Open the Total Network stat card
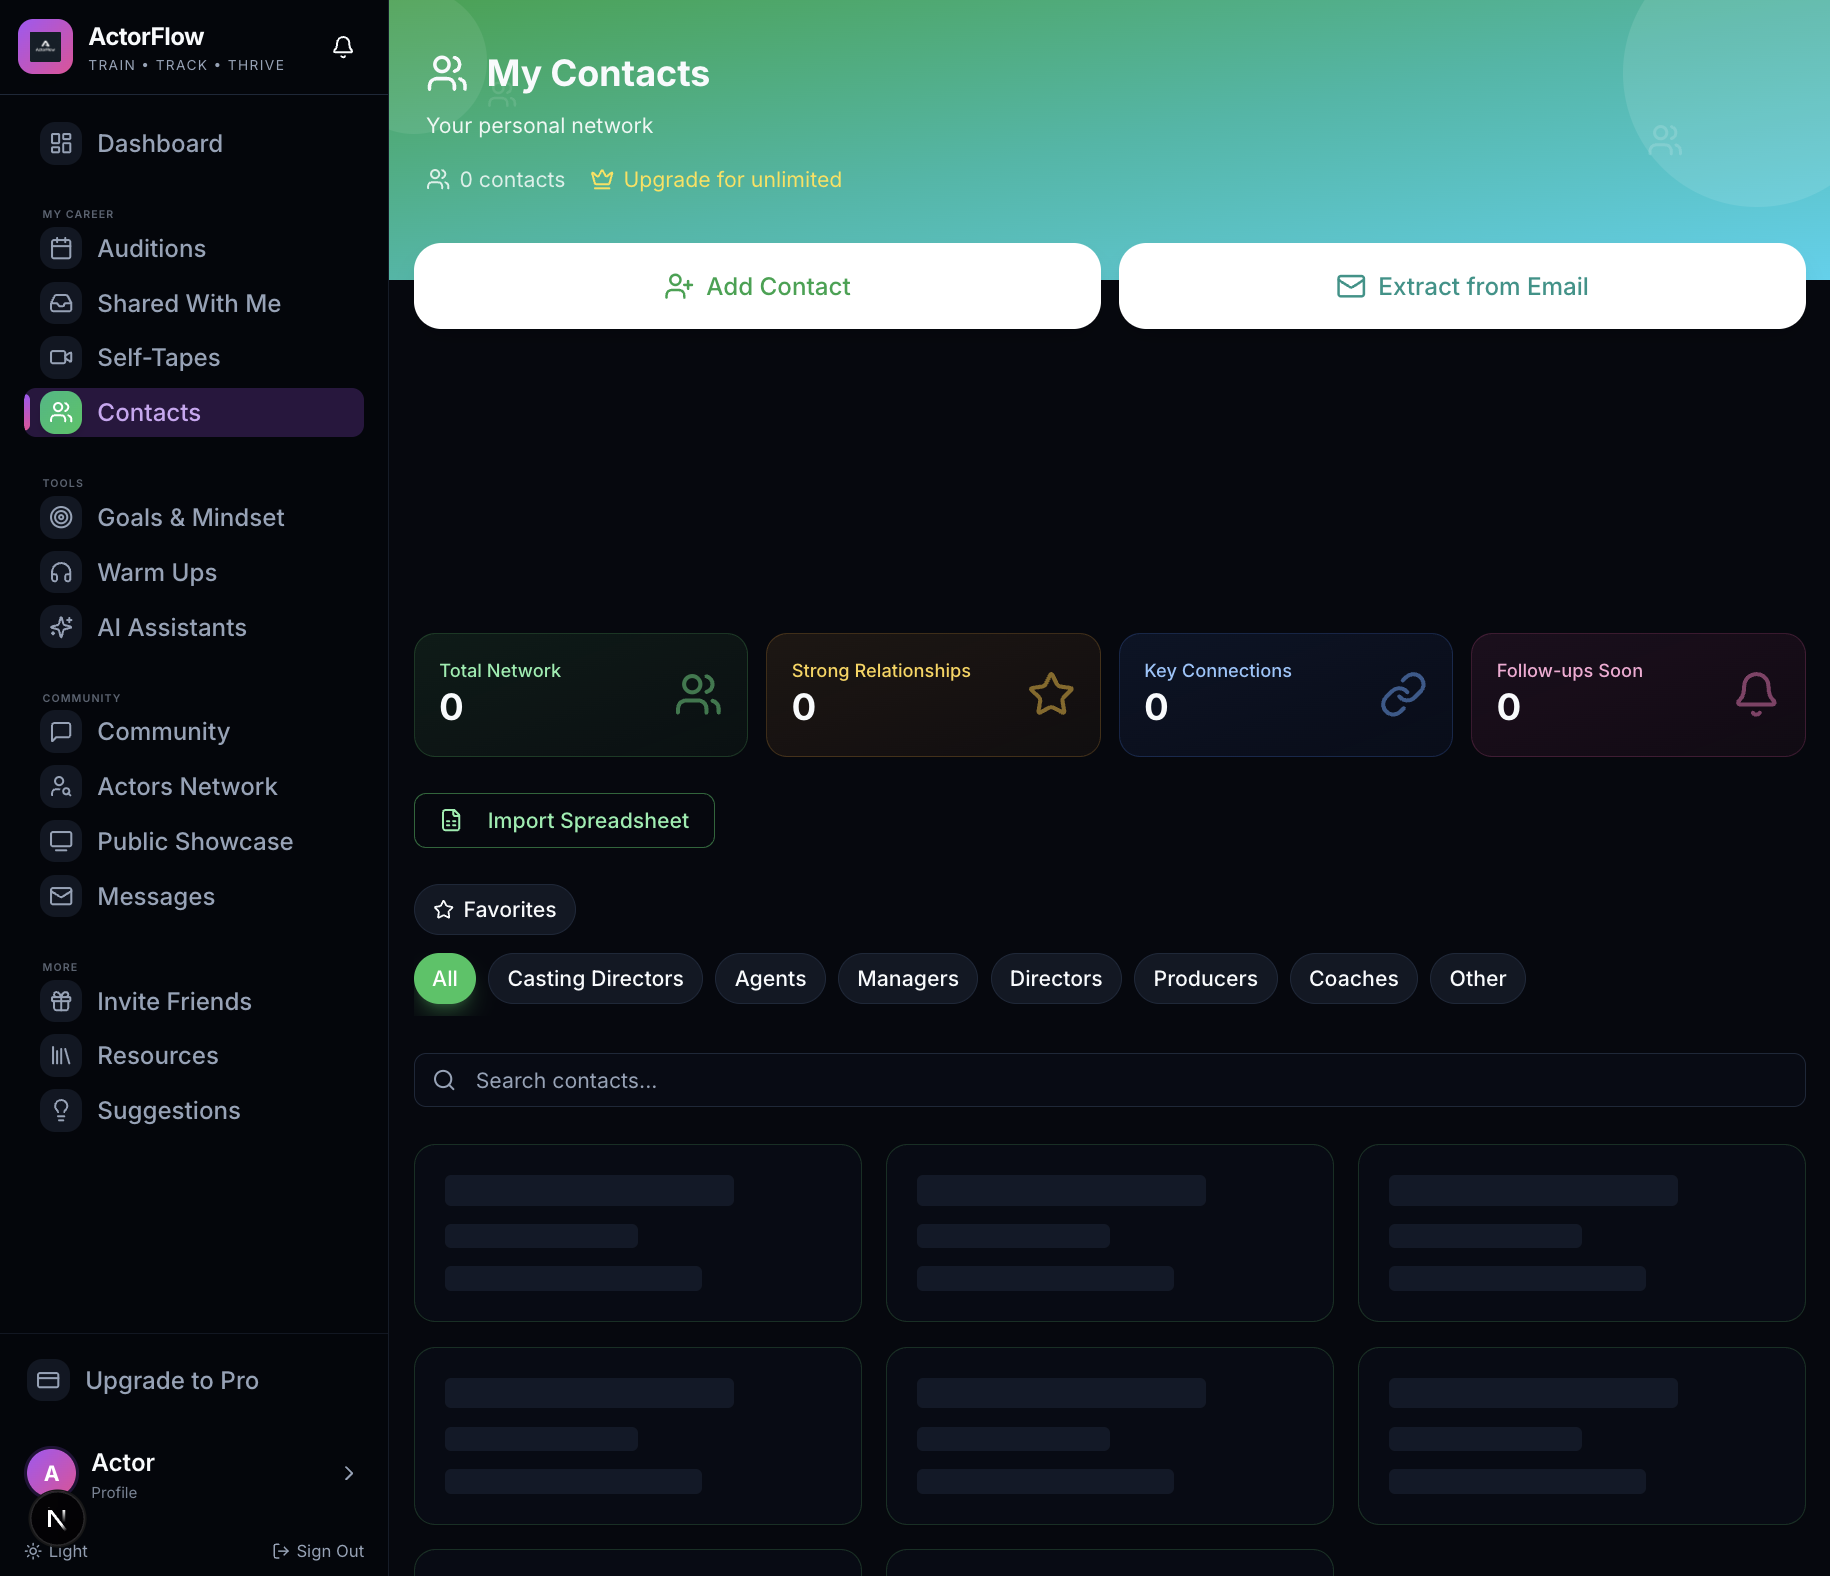 (x=580, y=695)
